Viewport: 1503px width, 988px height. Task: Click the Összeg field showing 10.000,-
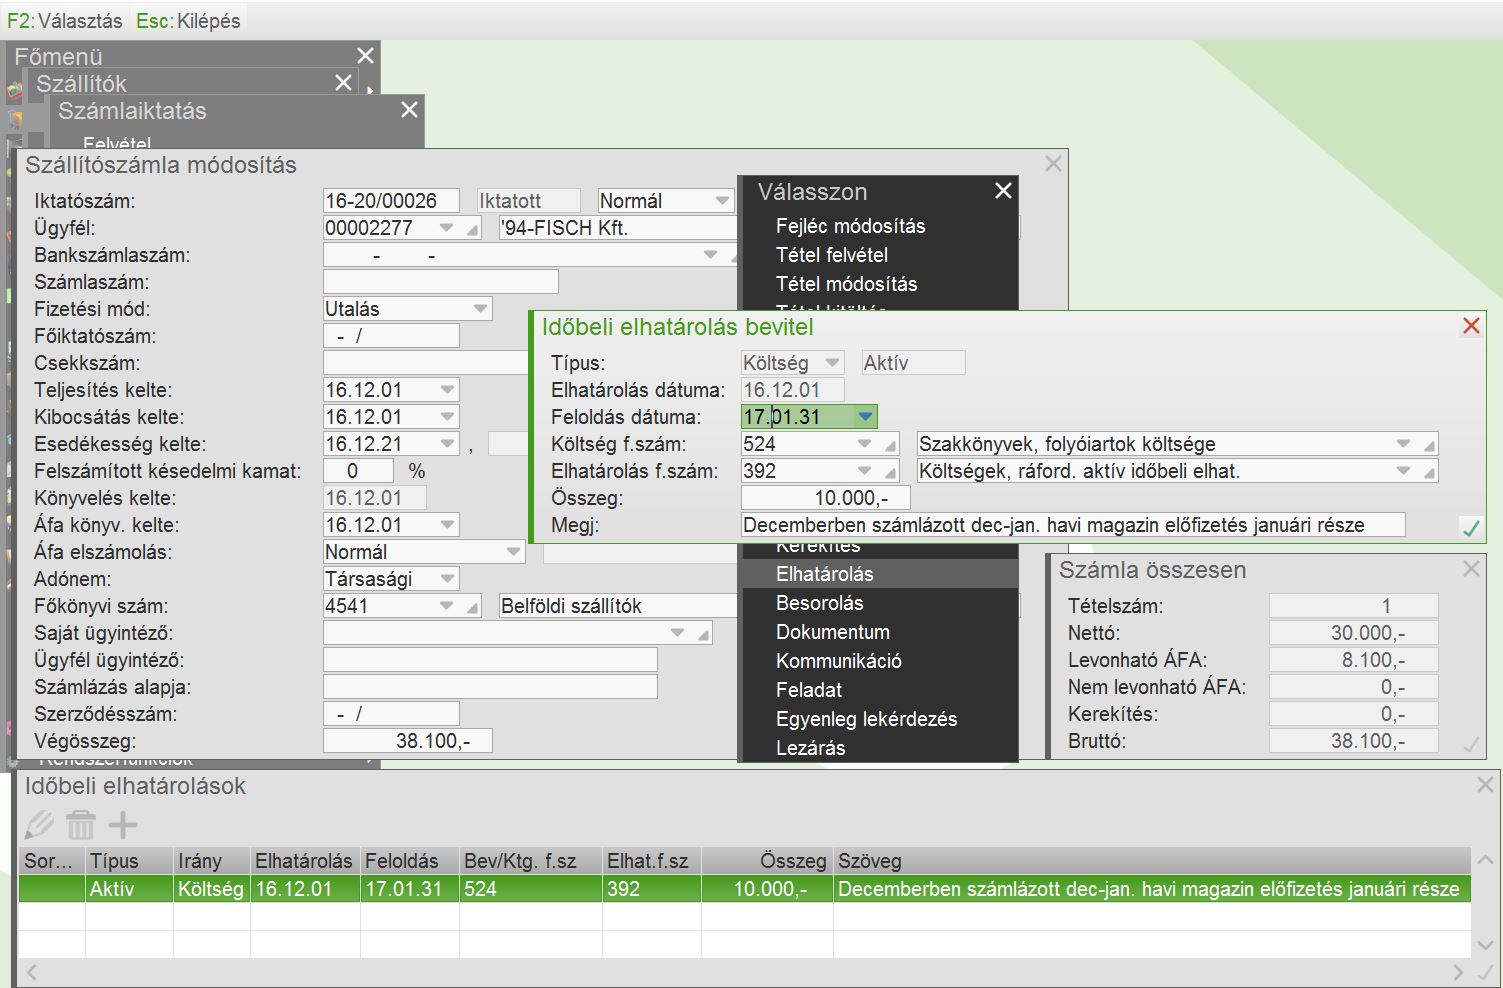(x=825, y=498)
